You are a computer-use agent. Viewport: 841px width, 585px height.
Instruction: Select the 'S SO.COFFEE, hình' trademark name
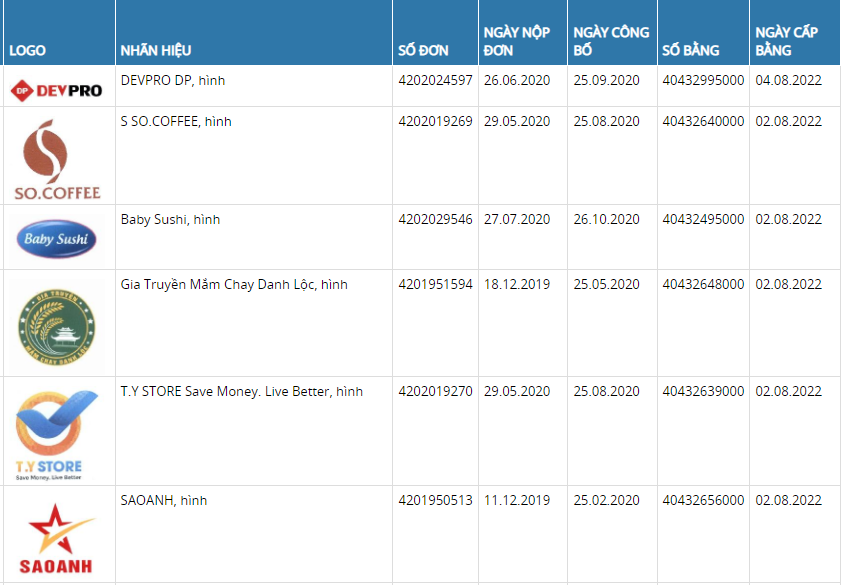point(176,122)
